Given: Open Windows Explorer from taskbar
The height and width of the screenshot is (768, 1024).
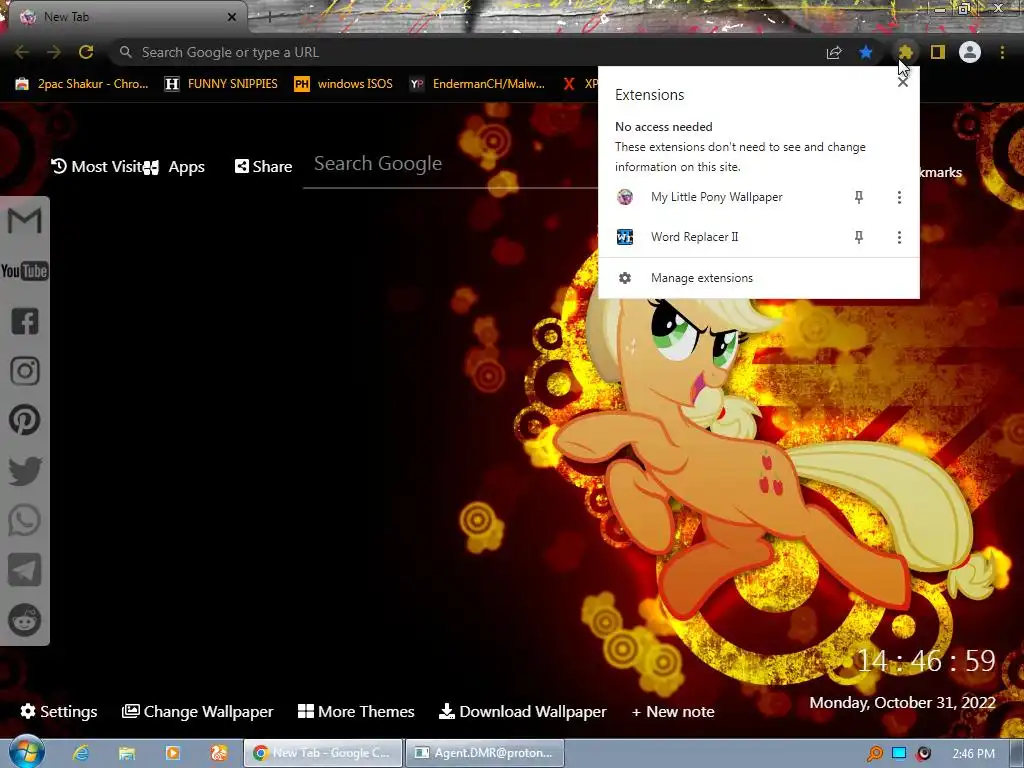Looking at the screenshot, I should coord(127,753).
